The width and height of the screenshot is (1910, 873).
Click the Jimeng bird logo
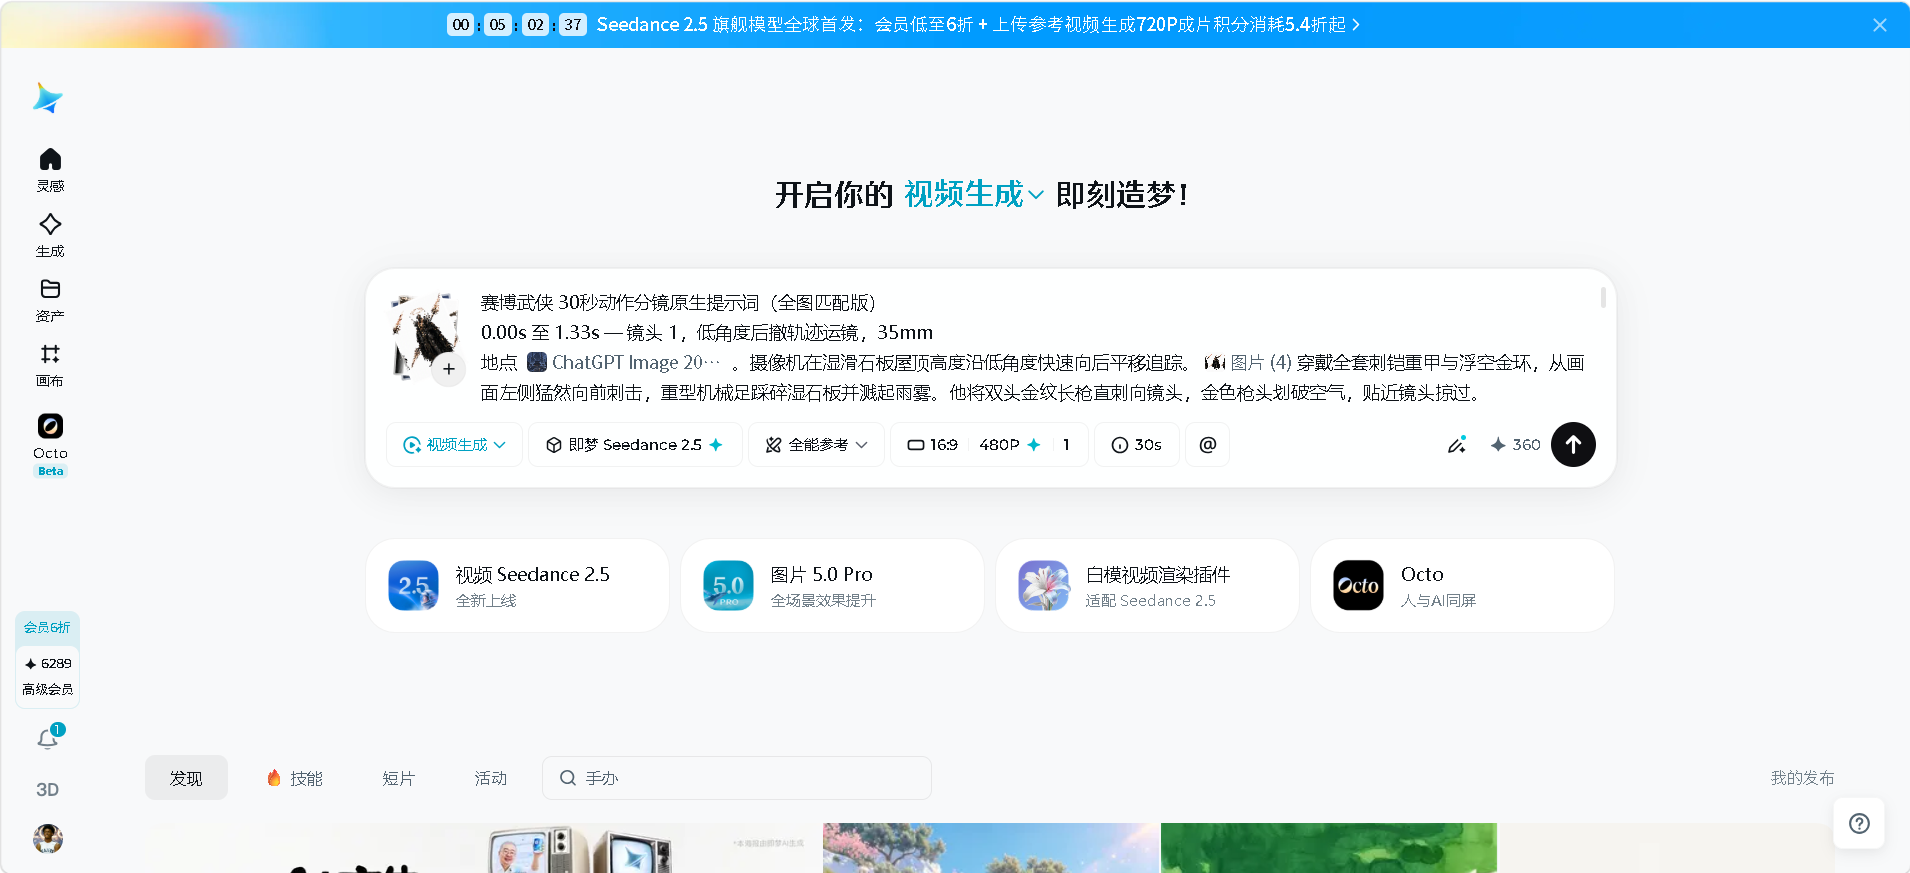[48, 98]
